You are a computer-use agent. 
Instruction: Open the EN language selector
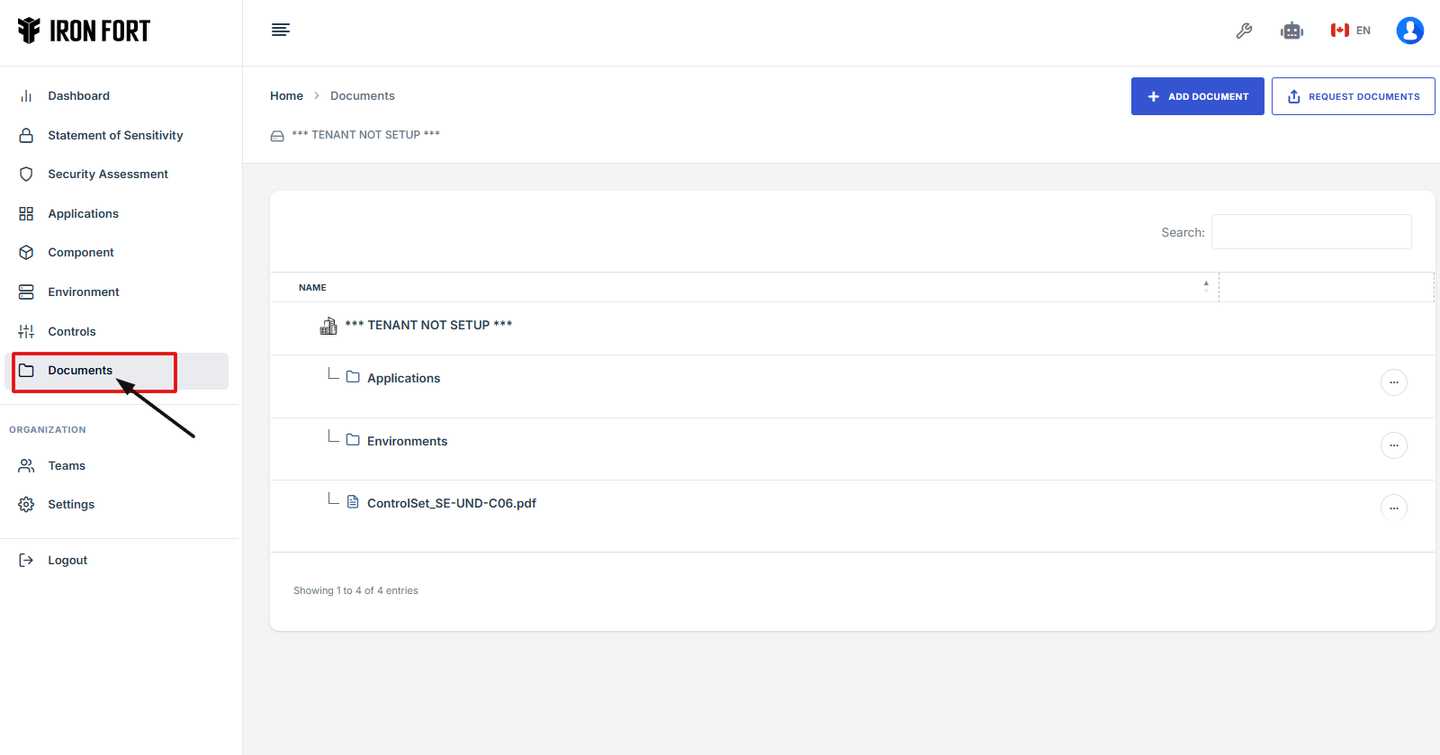point(1351,31)
